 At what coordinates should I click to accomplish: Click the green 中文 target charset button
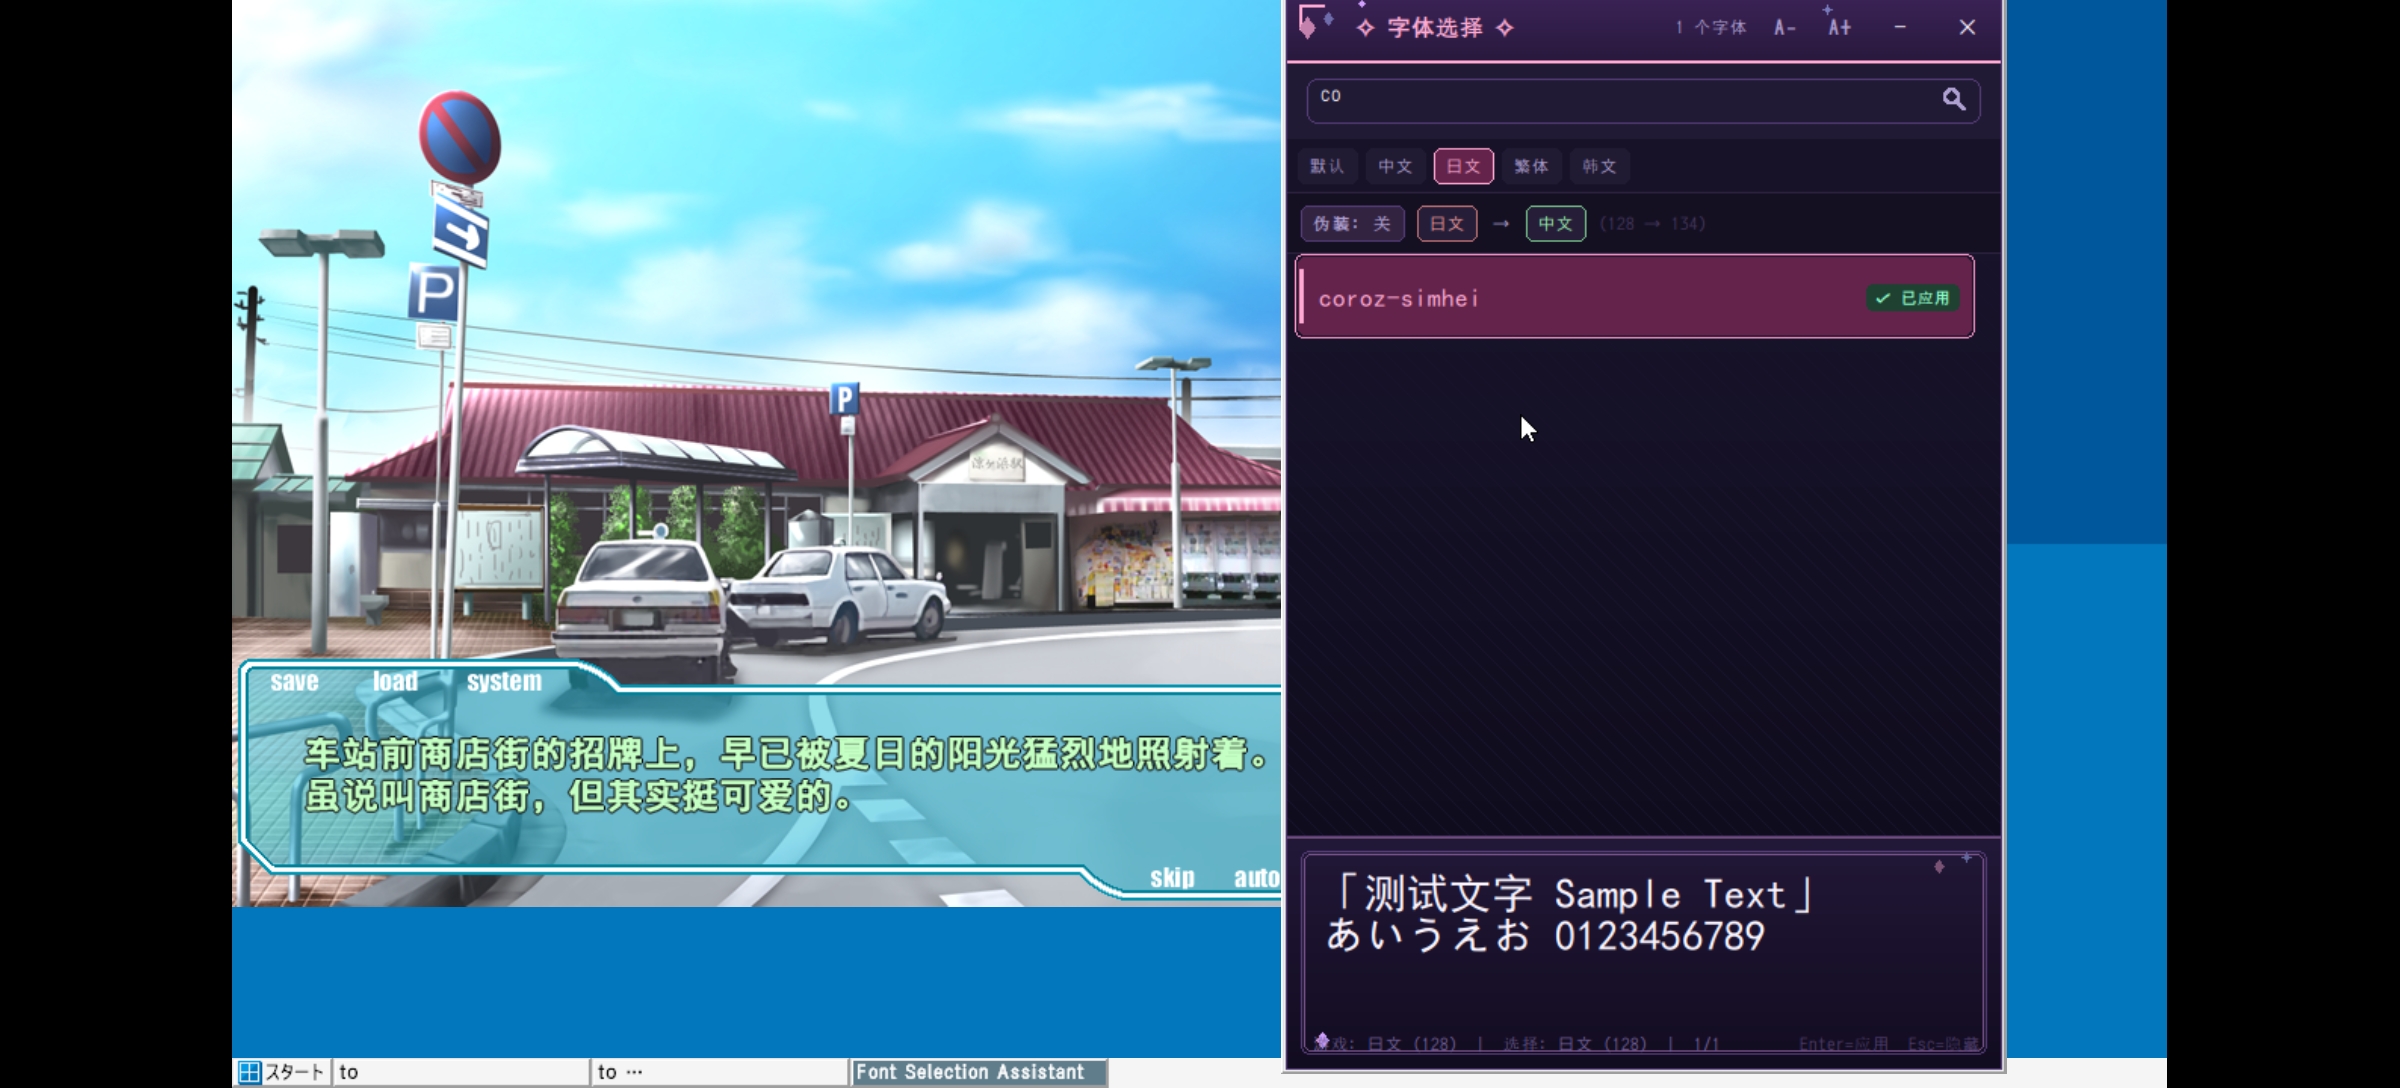(1555, 224)
